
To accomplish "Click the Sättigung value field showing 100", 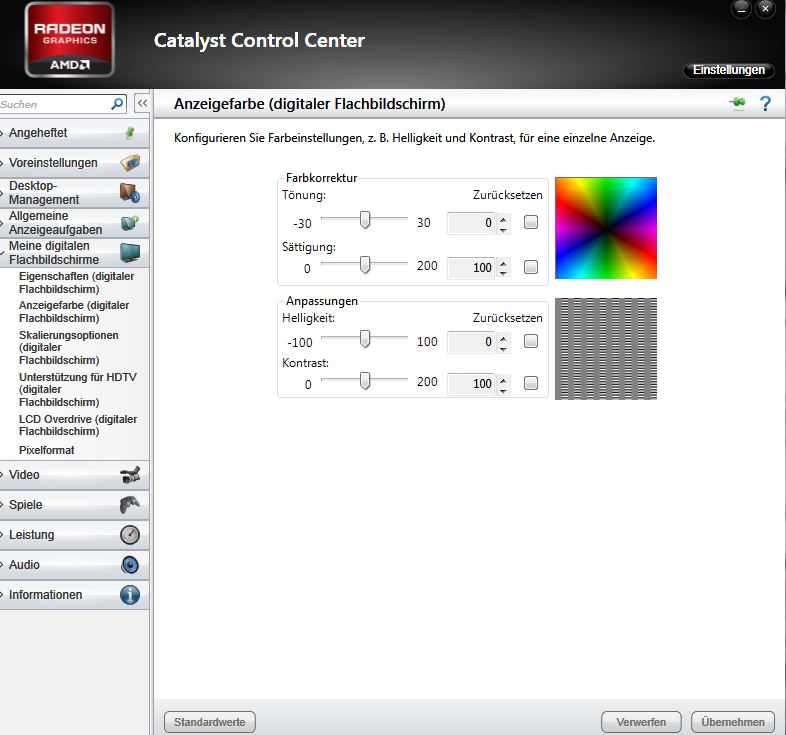I will tap(471, 268).
